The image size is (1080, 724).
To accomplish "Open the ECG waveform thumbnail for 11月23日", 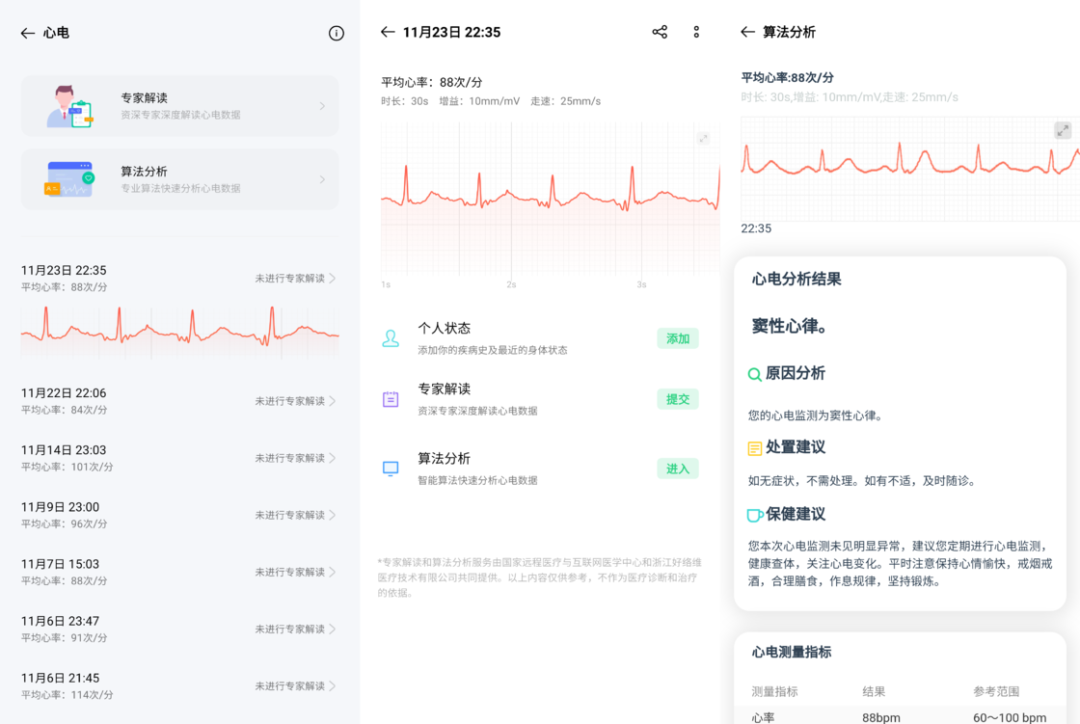I will (x=180, y=332).
